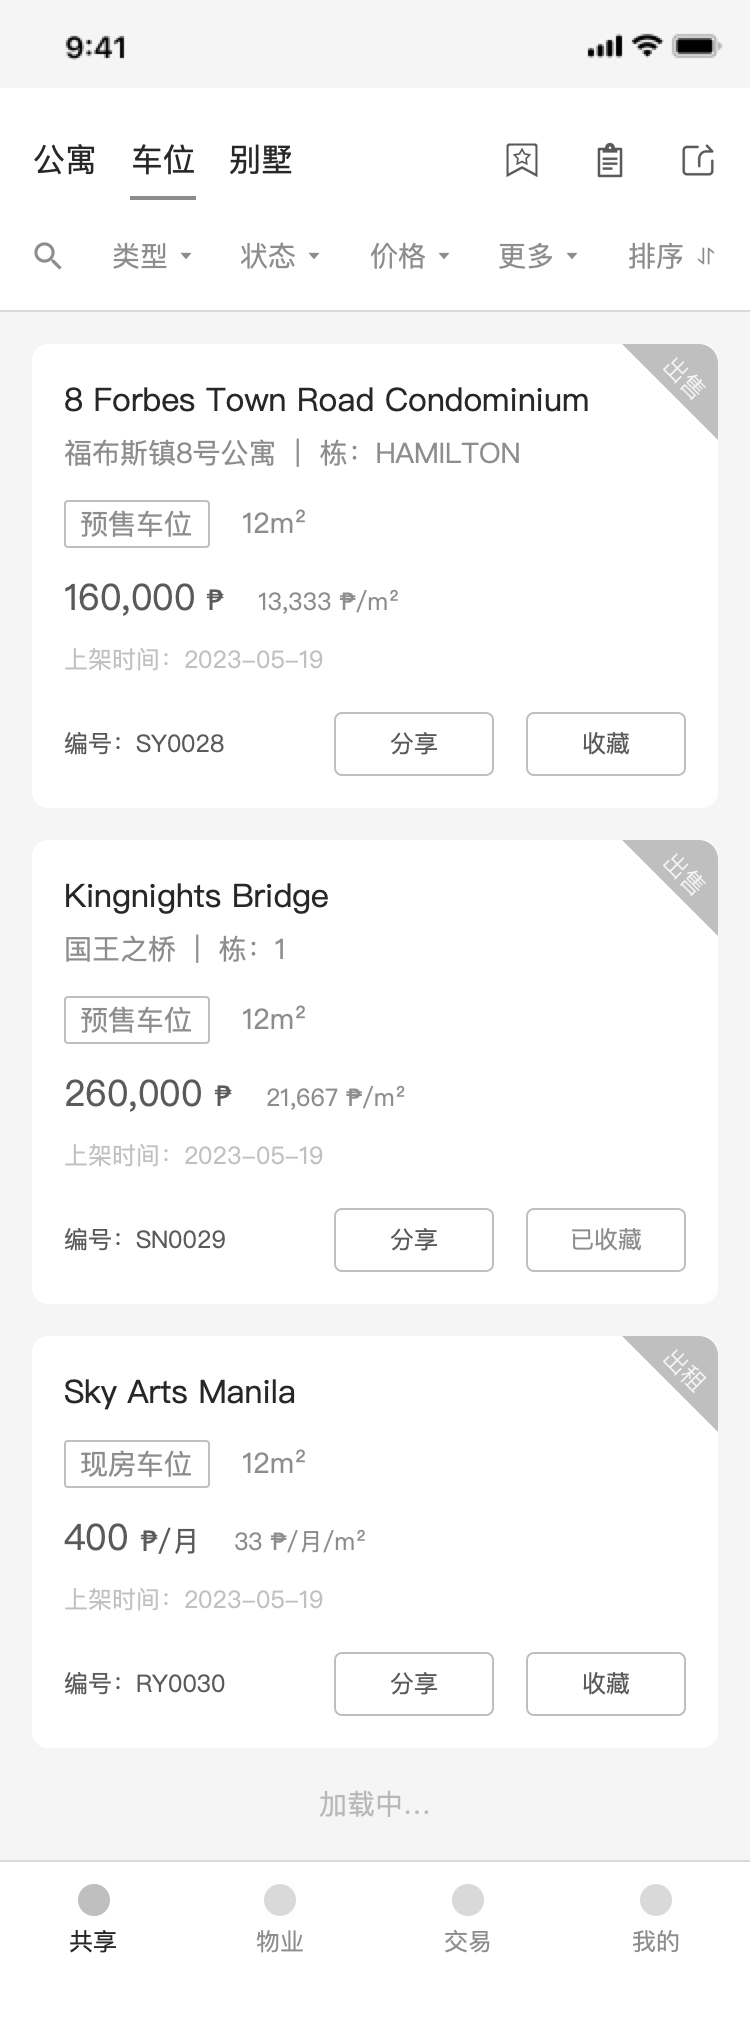Unfavorite Kingnights Bridge via 已收藏

(605, 1240)
